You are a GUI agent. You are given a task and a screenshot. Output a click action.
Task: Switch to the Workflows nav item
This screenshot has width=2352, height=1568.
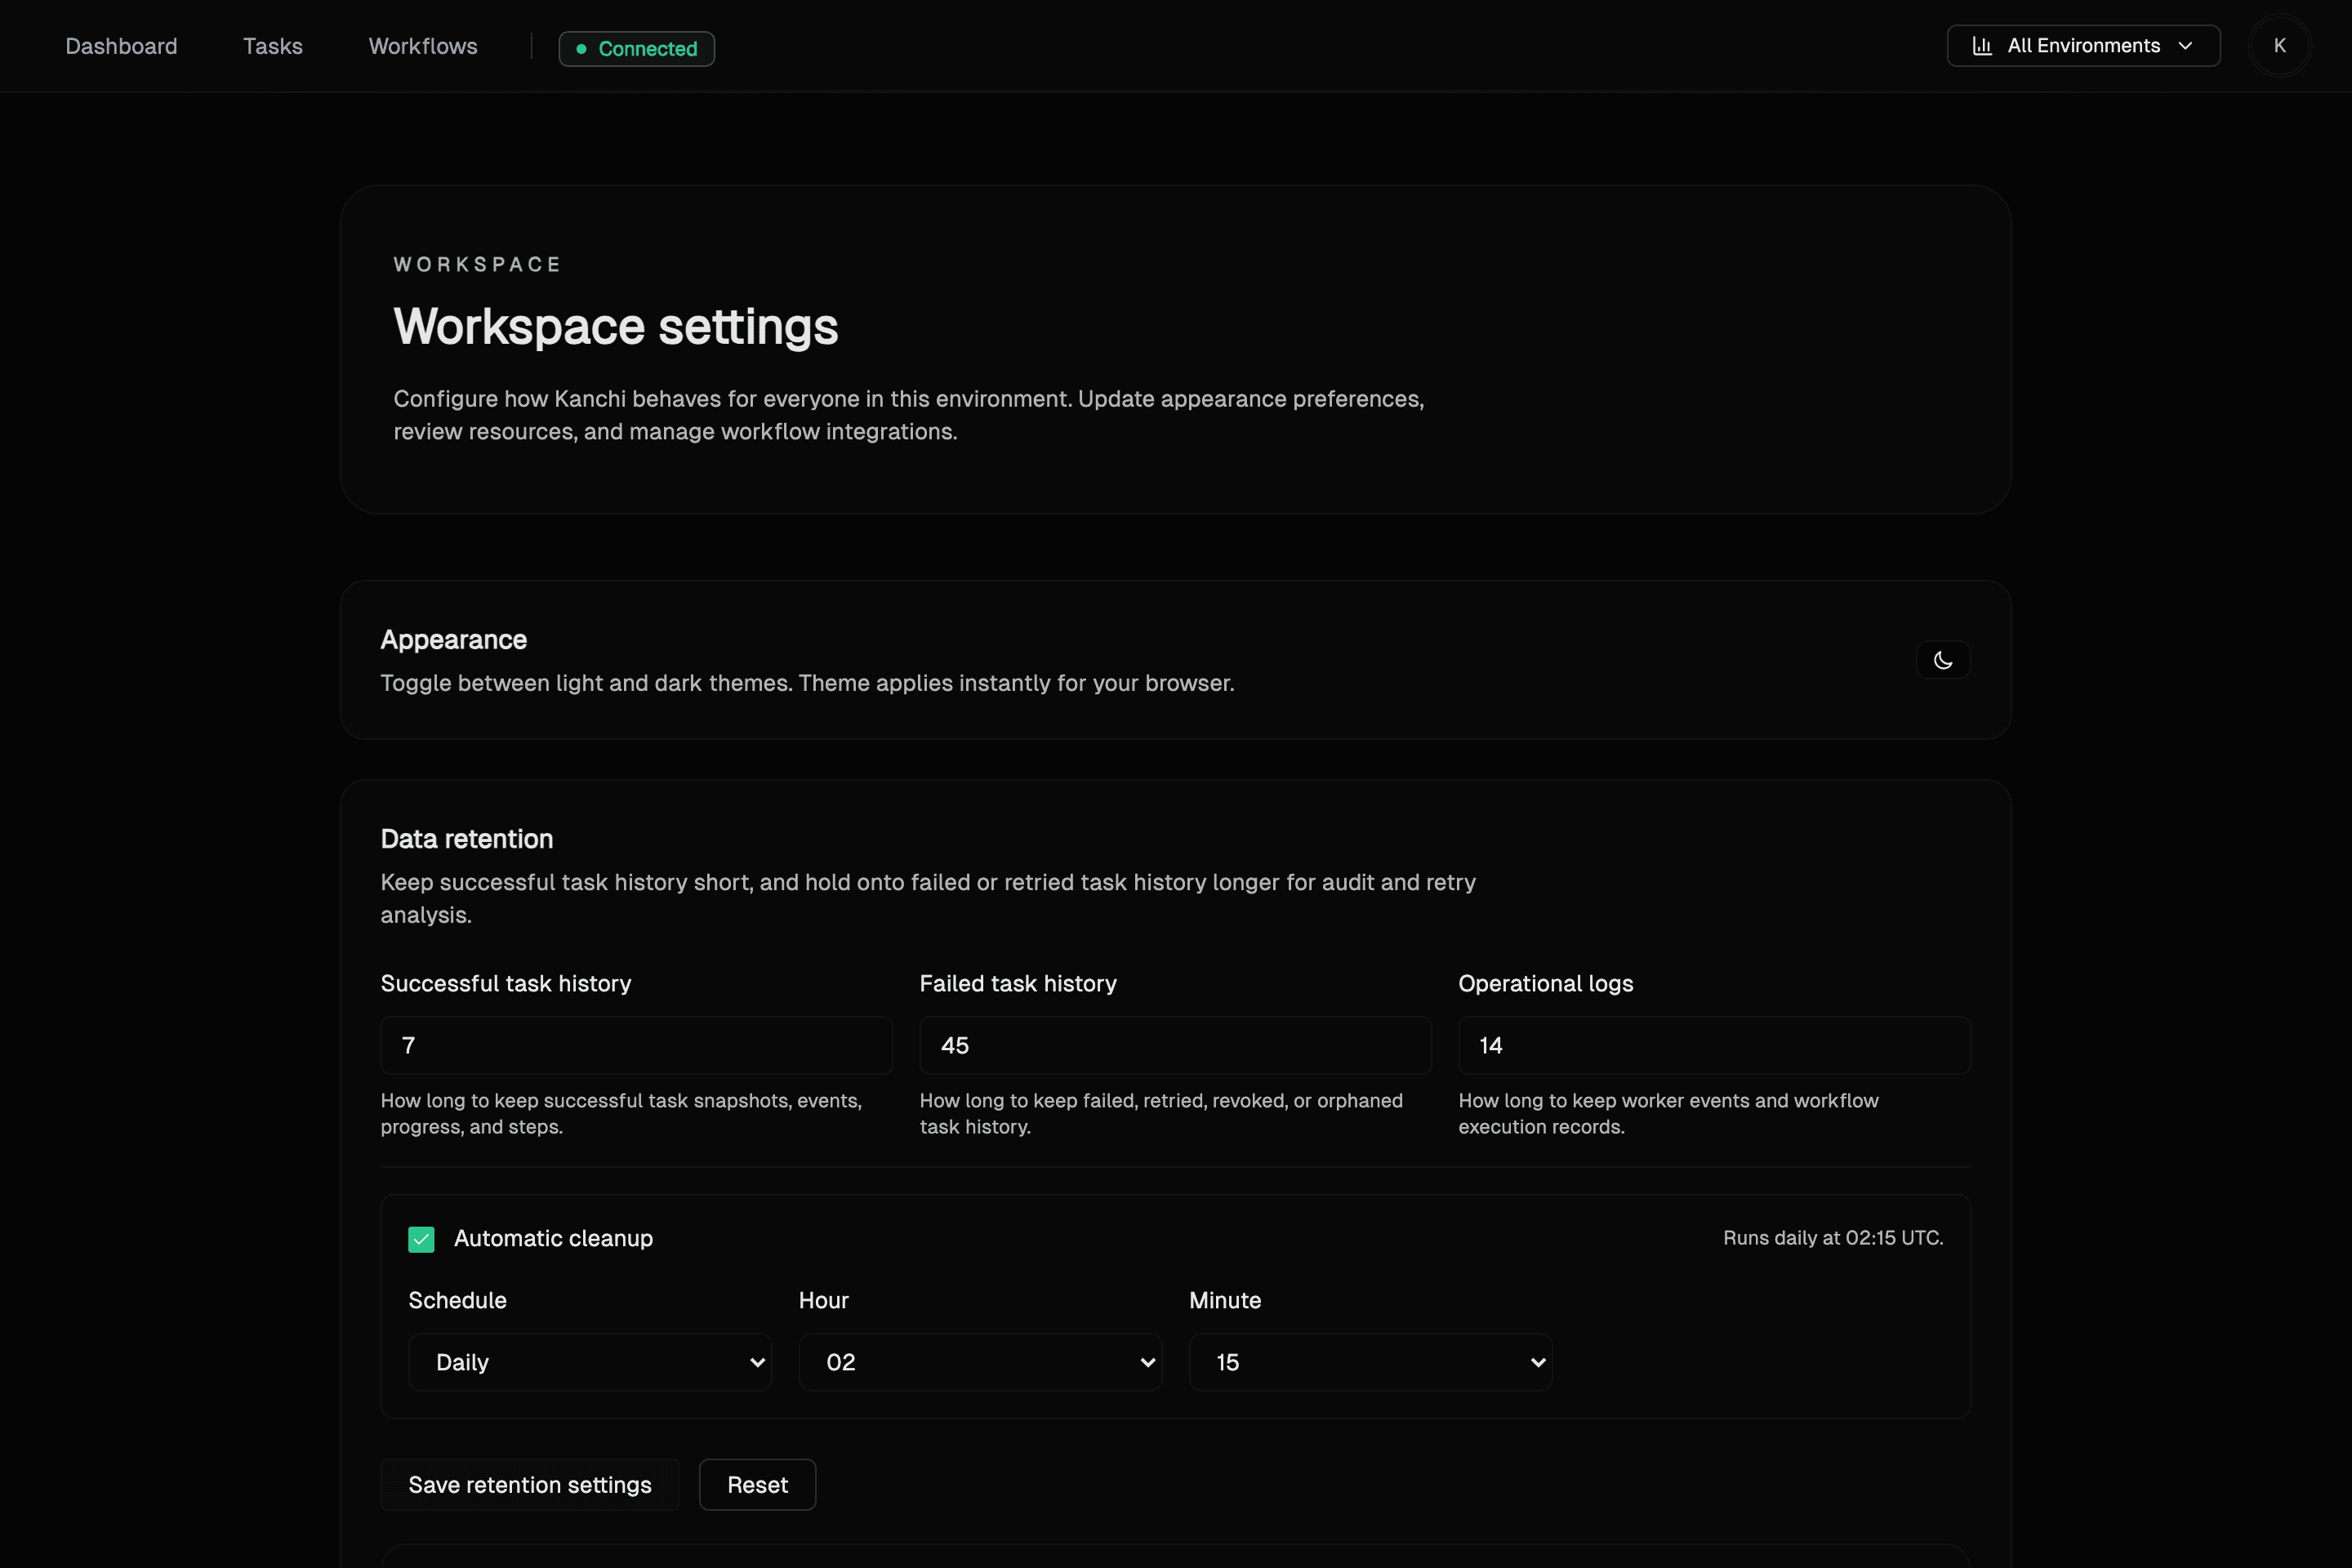pos(423,46)
